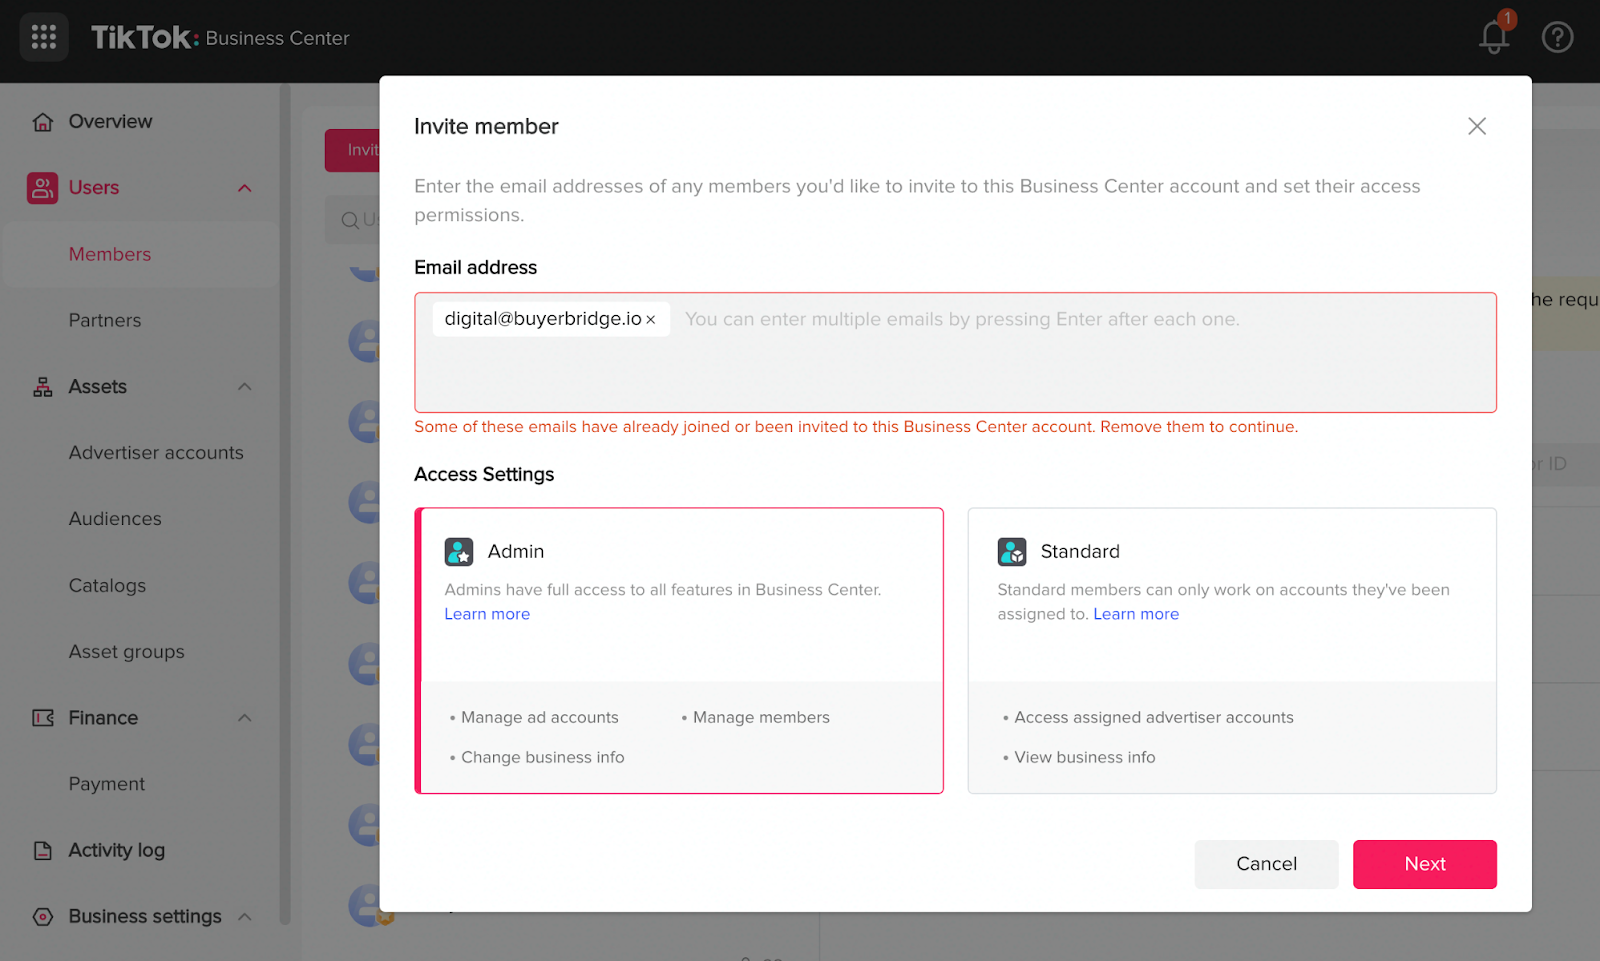Click the Invite button behind the dialog
Viewport: 1600px width, 961px height.
[x=353, y=150]
